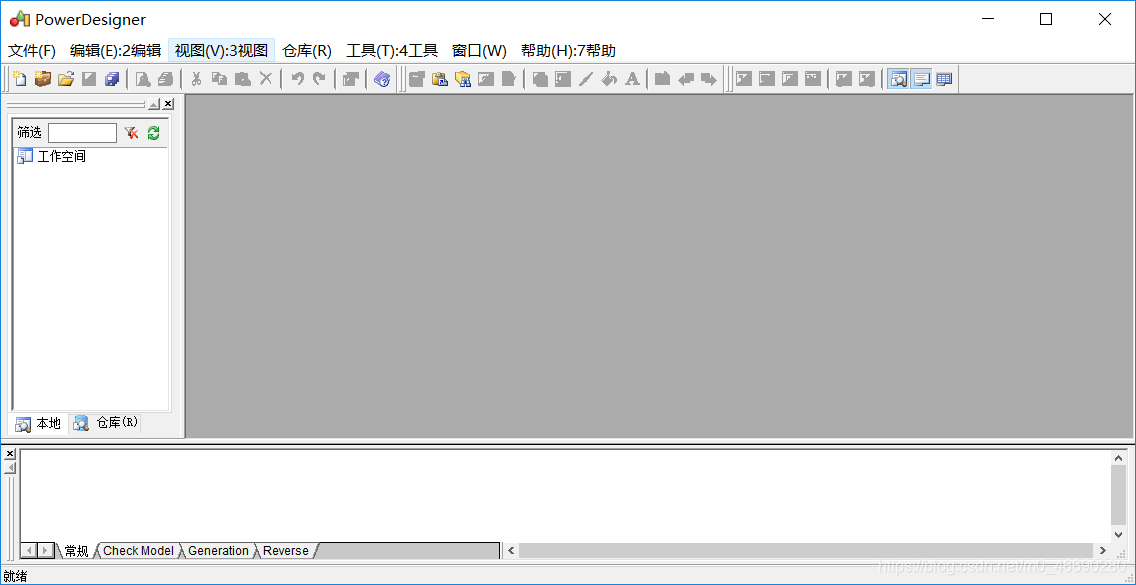Toggle the Result List toolbar button
The image size is (1136, 585).
pyautogui.click(x=944, y=79)
